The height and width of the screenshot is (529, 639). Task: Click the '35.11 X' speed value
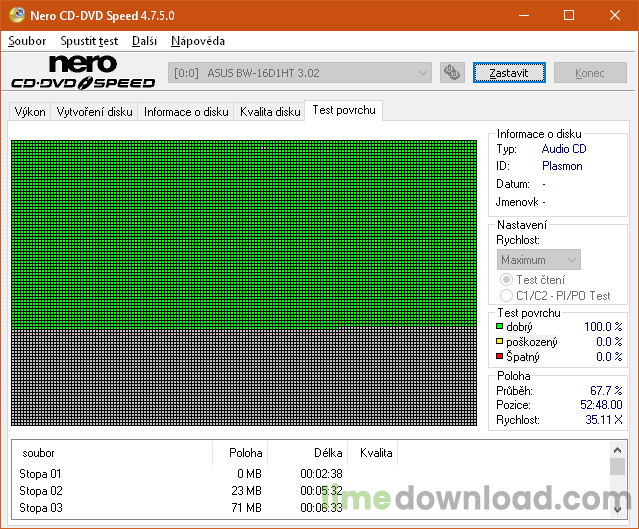604,420
